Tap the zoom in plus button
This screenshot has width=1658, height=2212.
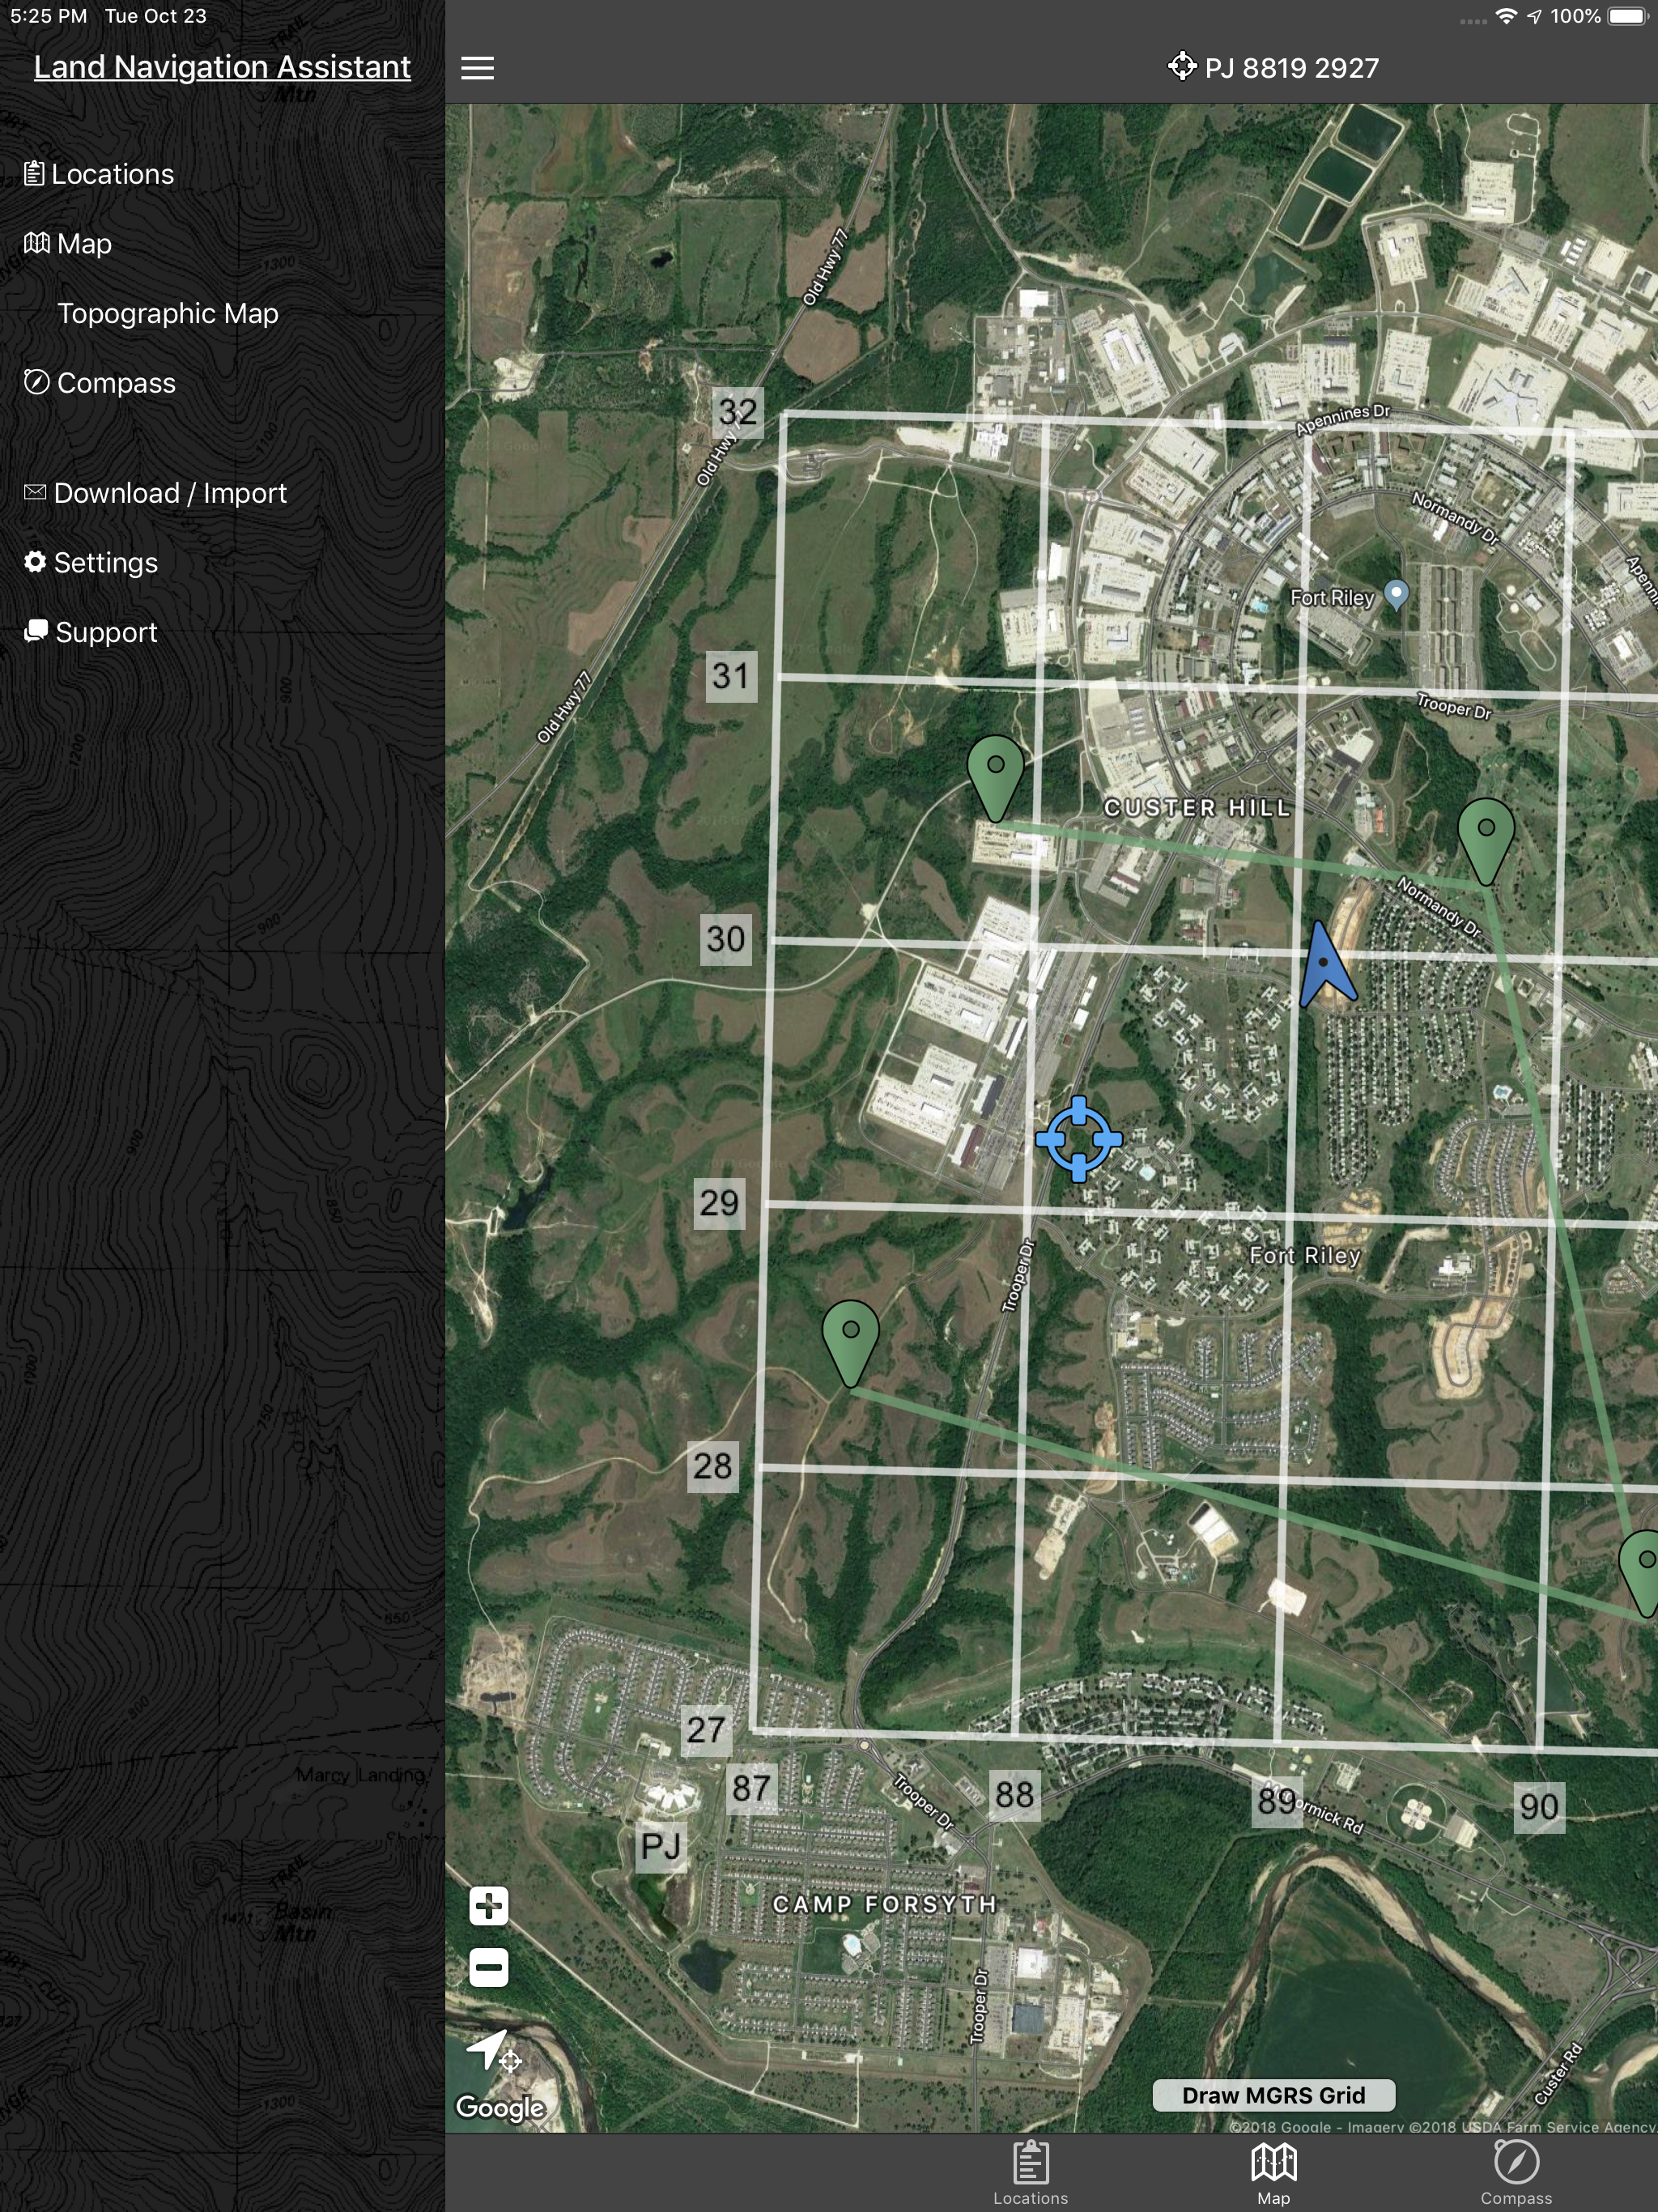pos(488,1906)
